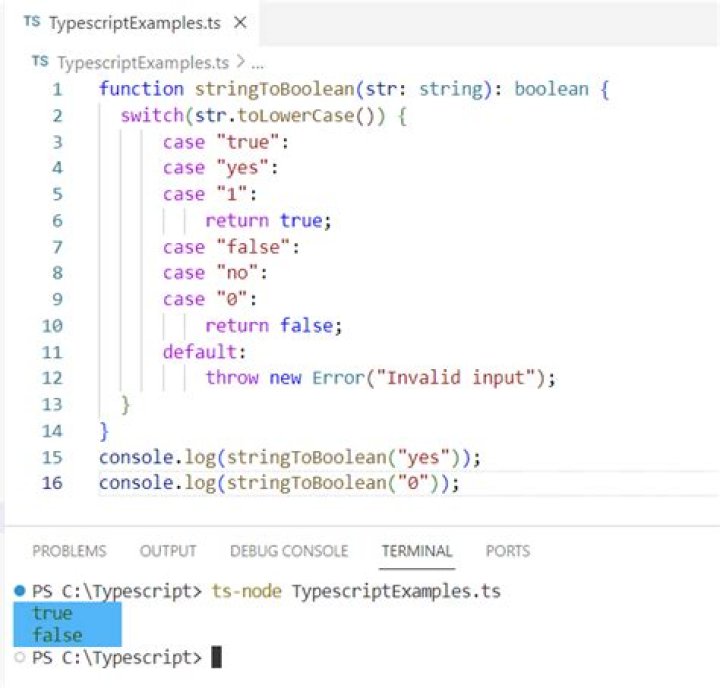This screenshot has height=688, width=720.
Task: Switch to the DEBUG CONSOLE tab
Action: tap(289, 551)
